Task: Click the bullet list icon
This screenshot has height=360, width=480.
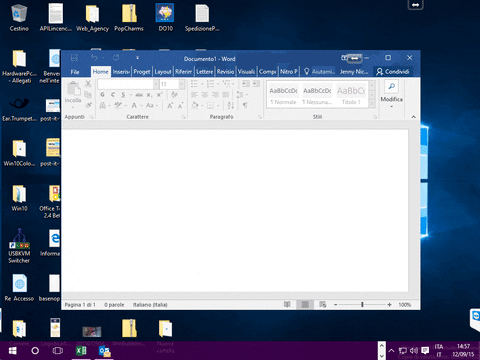Action: click(194, 84)
